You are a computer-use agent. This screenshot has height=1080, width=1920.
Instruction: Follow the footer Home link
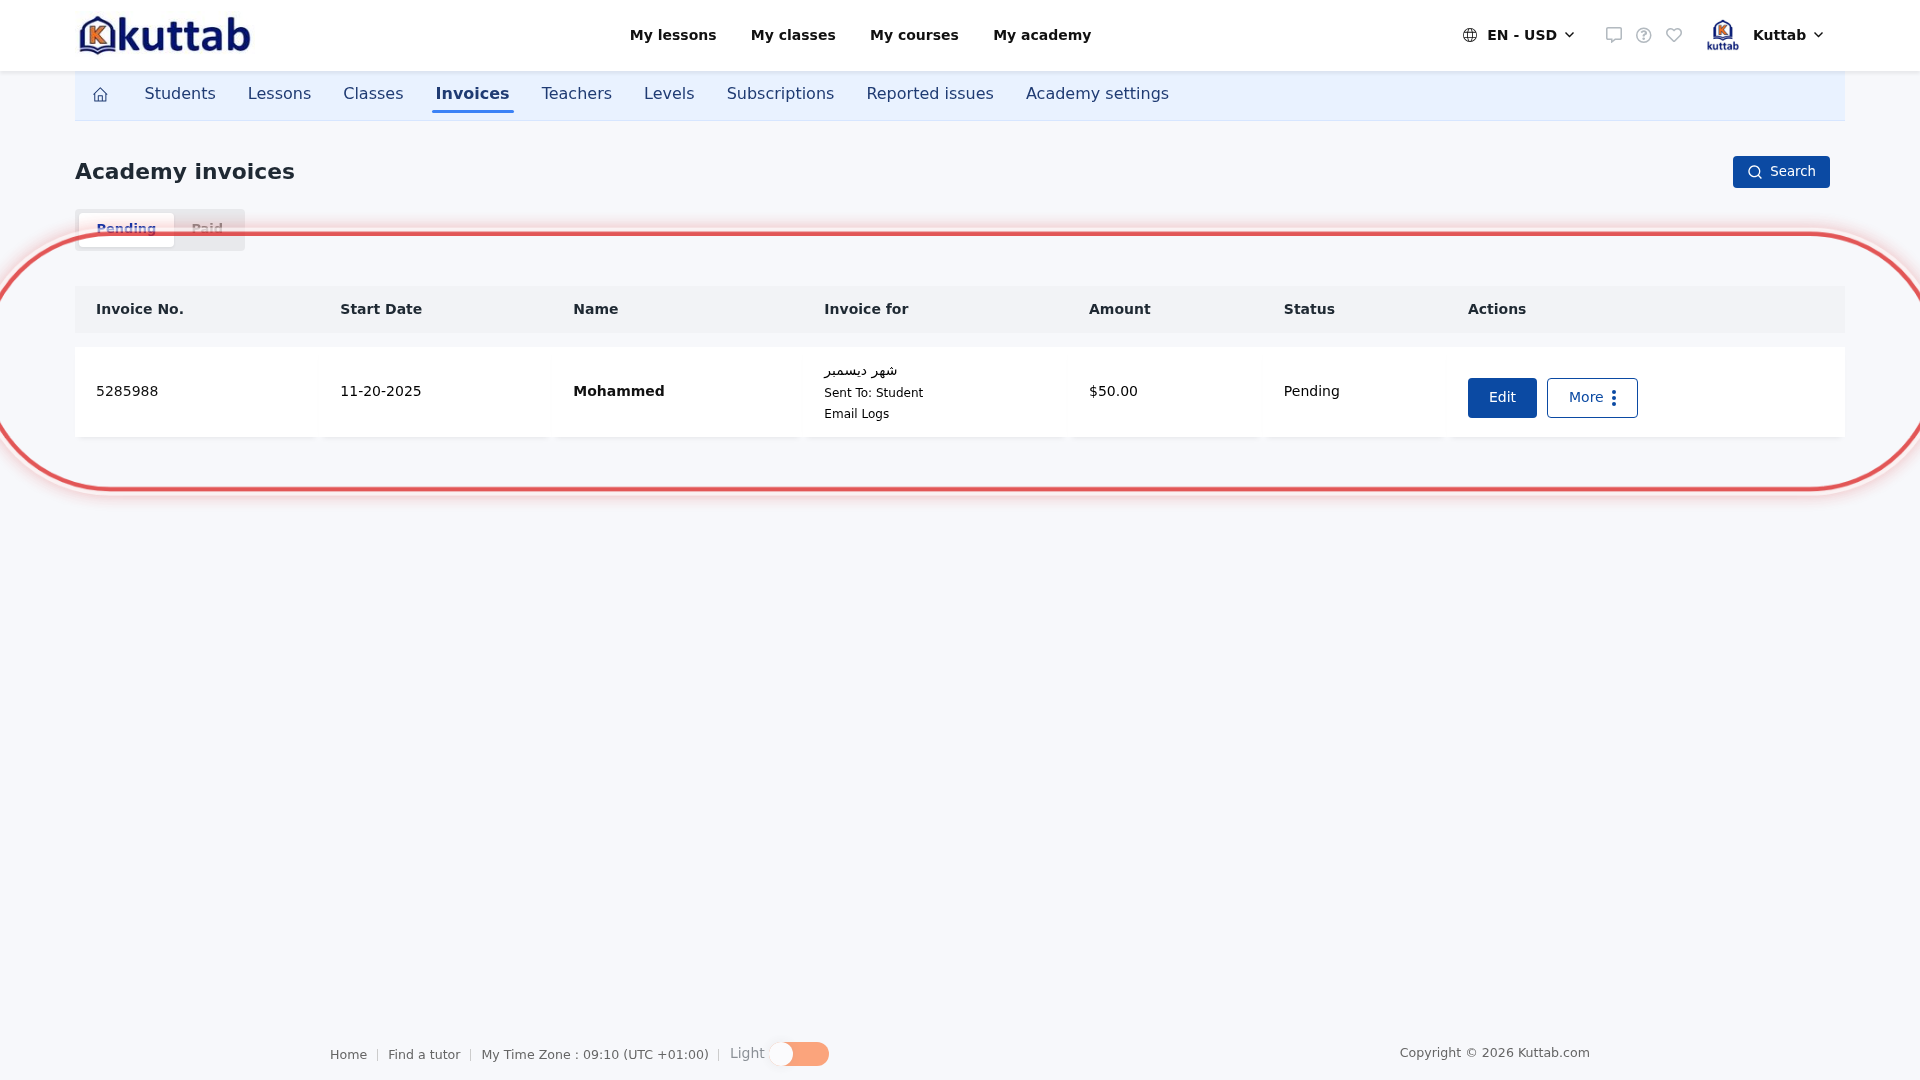[348, 1055]
